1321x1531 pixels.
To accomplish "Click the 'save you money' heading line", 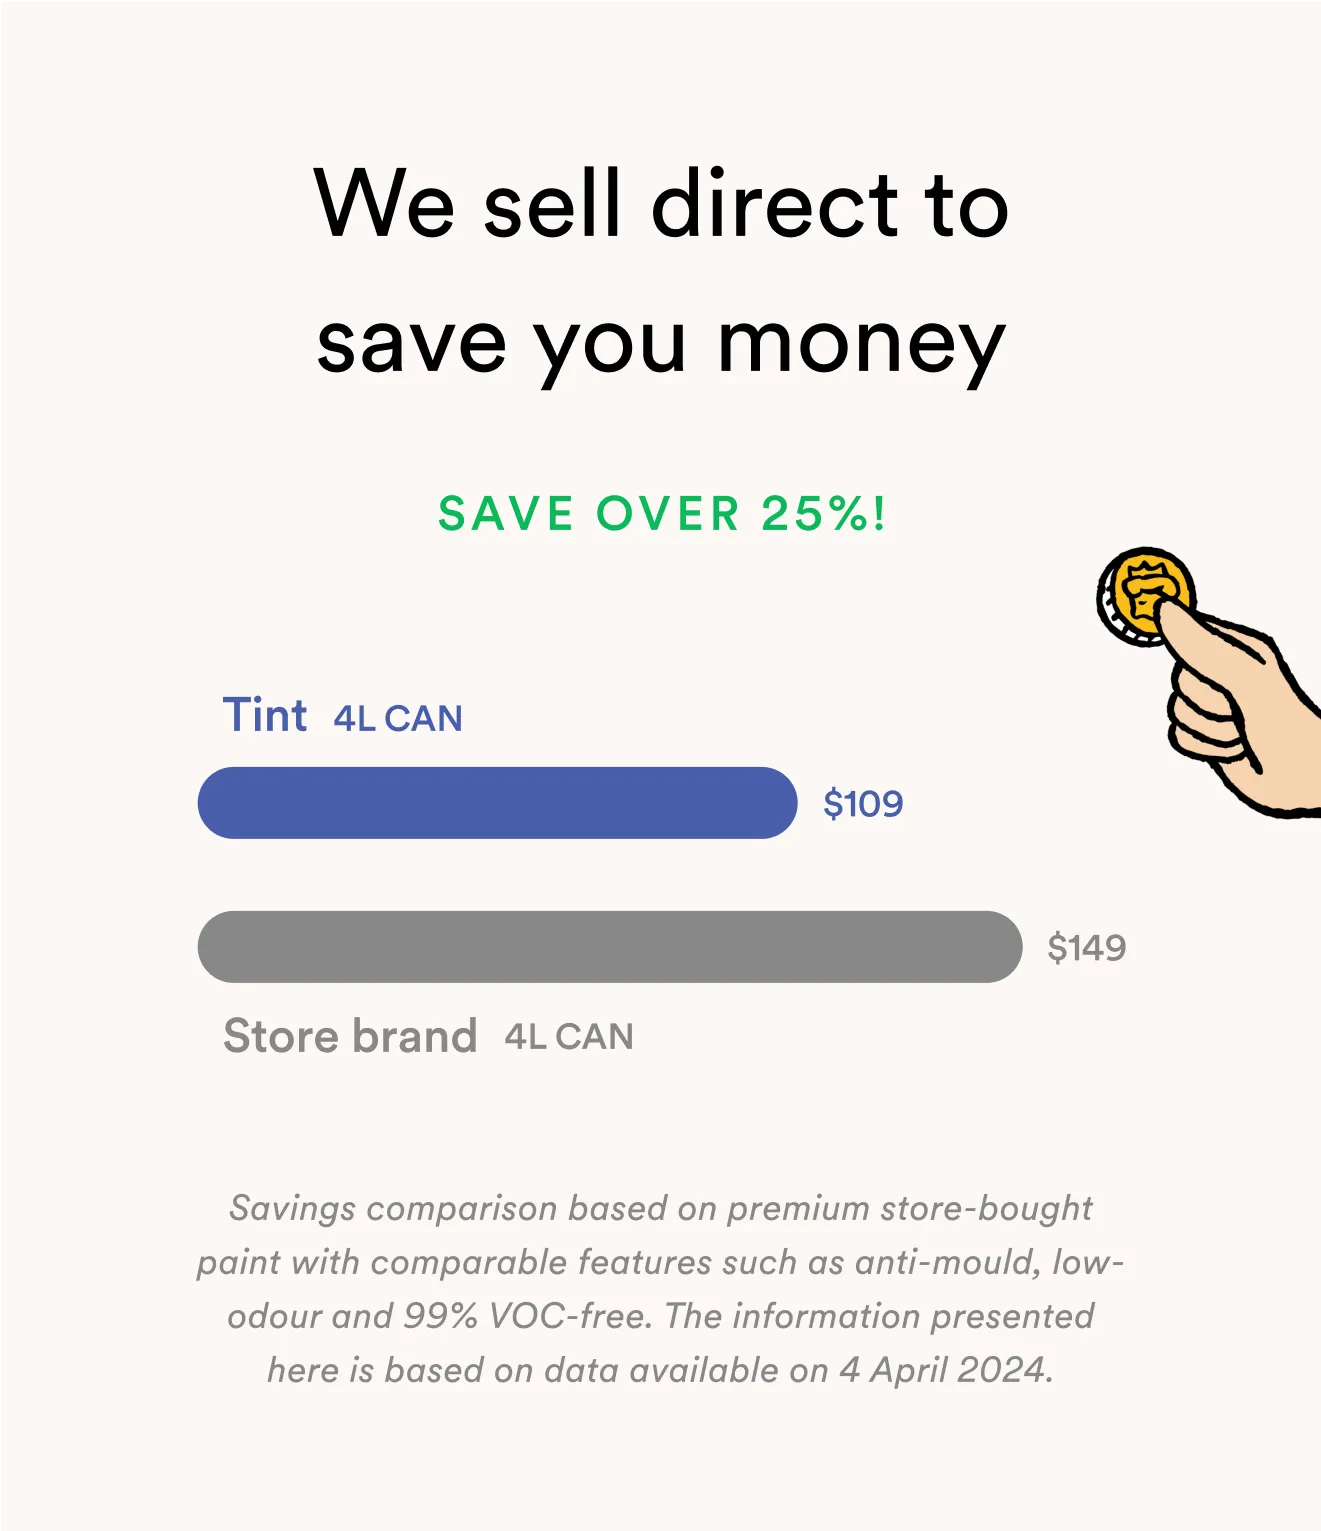I will [x=661, y=345].
